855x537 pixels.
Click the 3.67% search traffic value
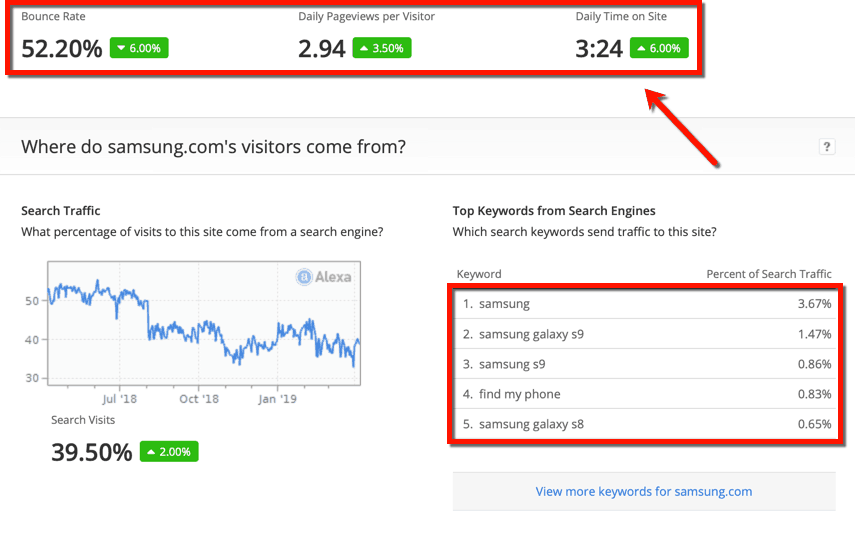814,304
